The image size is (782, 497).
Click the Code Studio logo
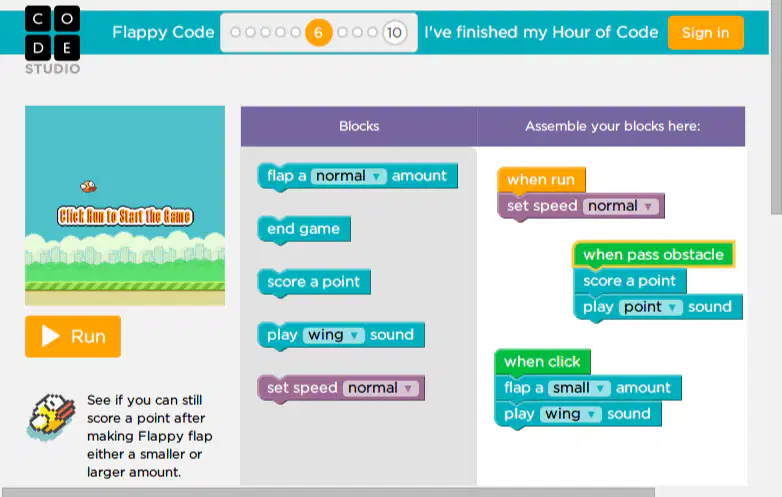click(x=52, y=40)
